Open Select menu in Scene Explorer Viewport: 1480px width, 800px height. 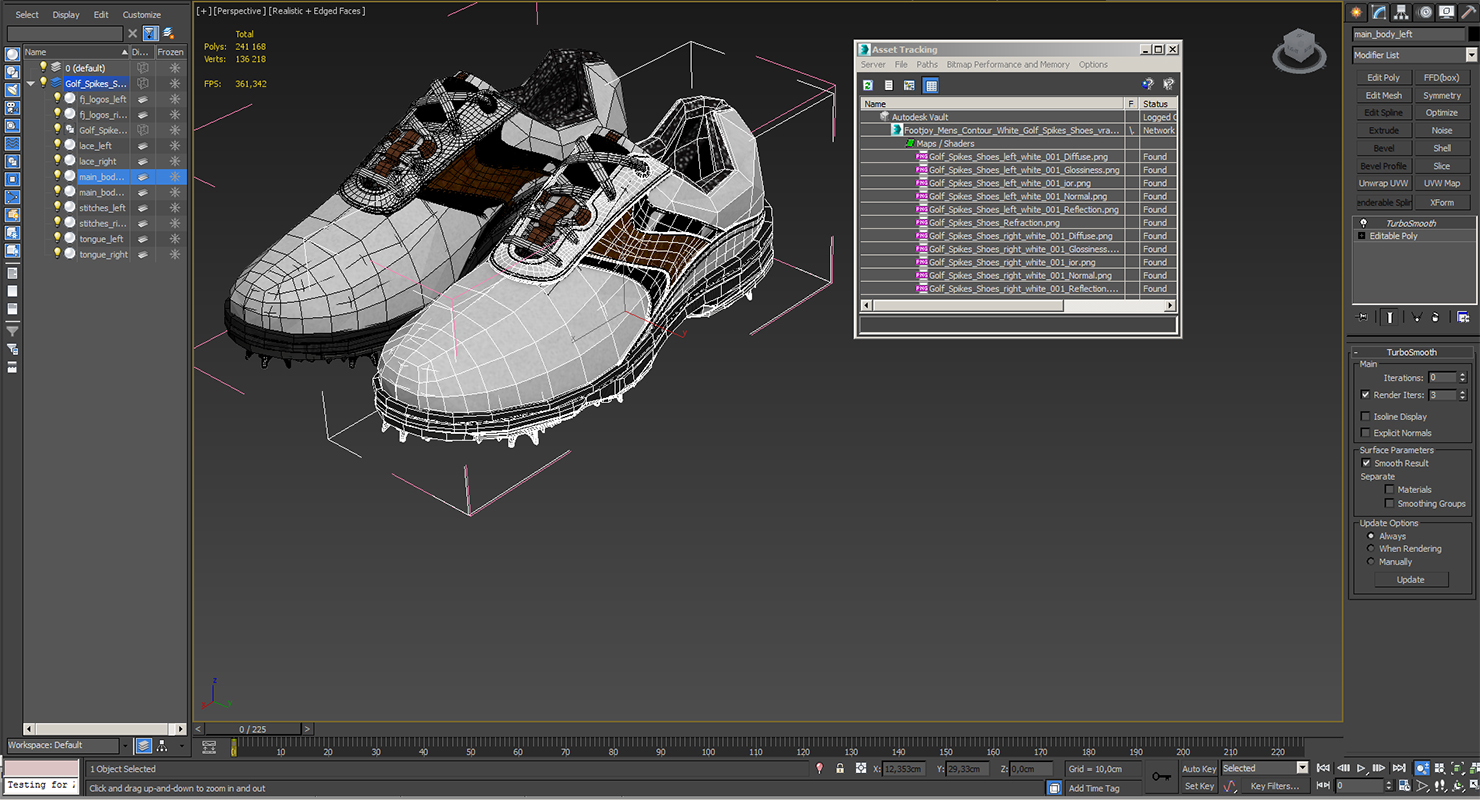(27, 15)
